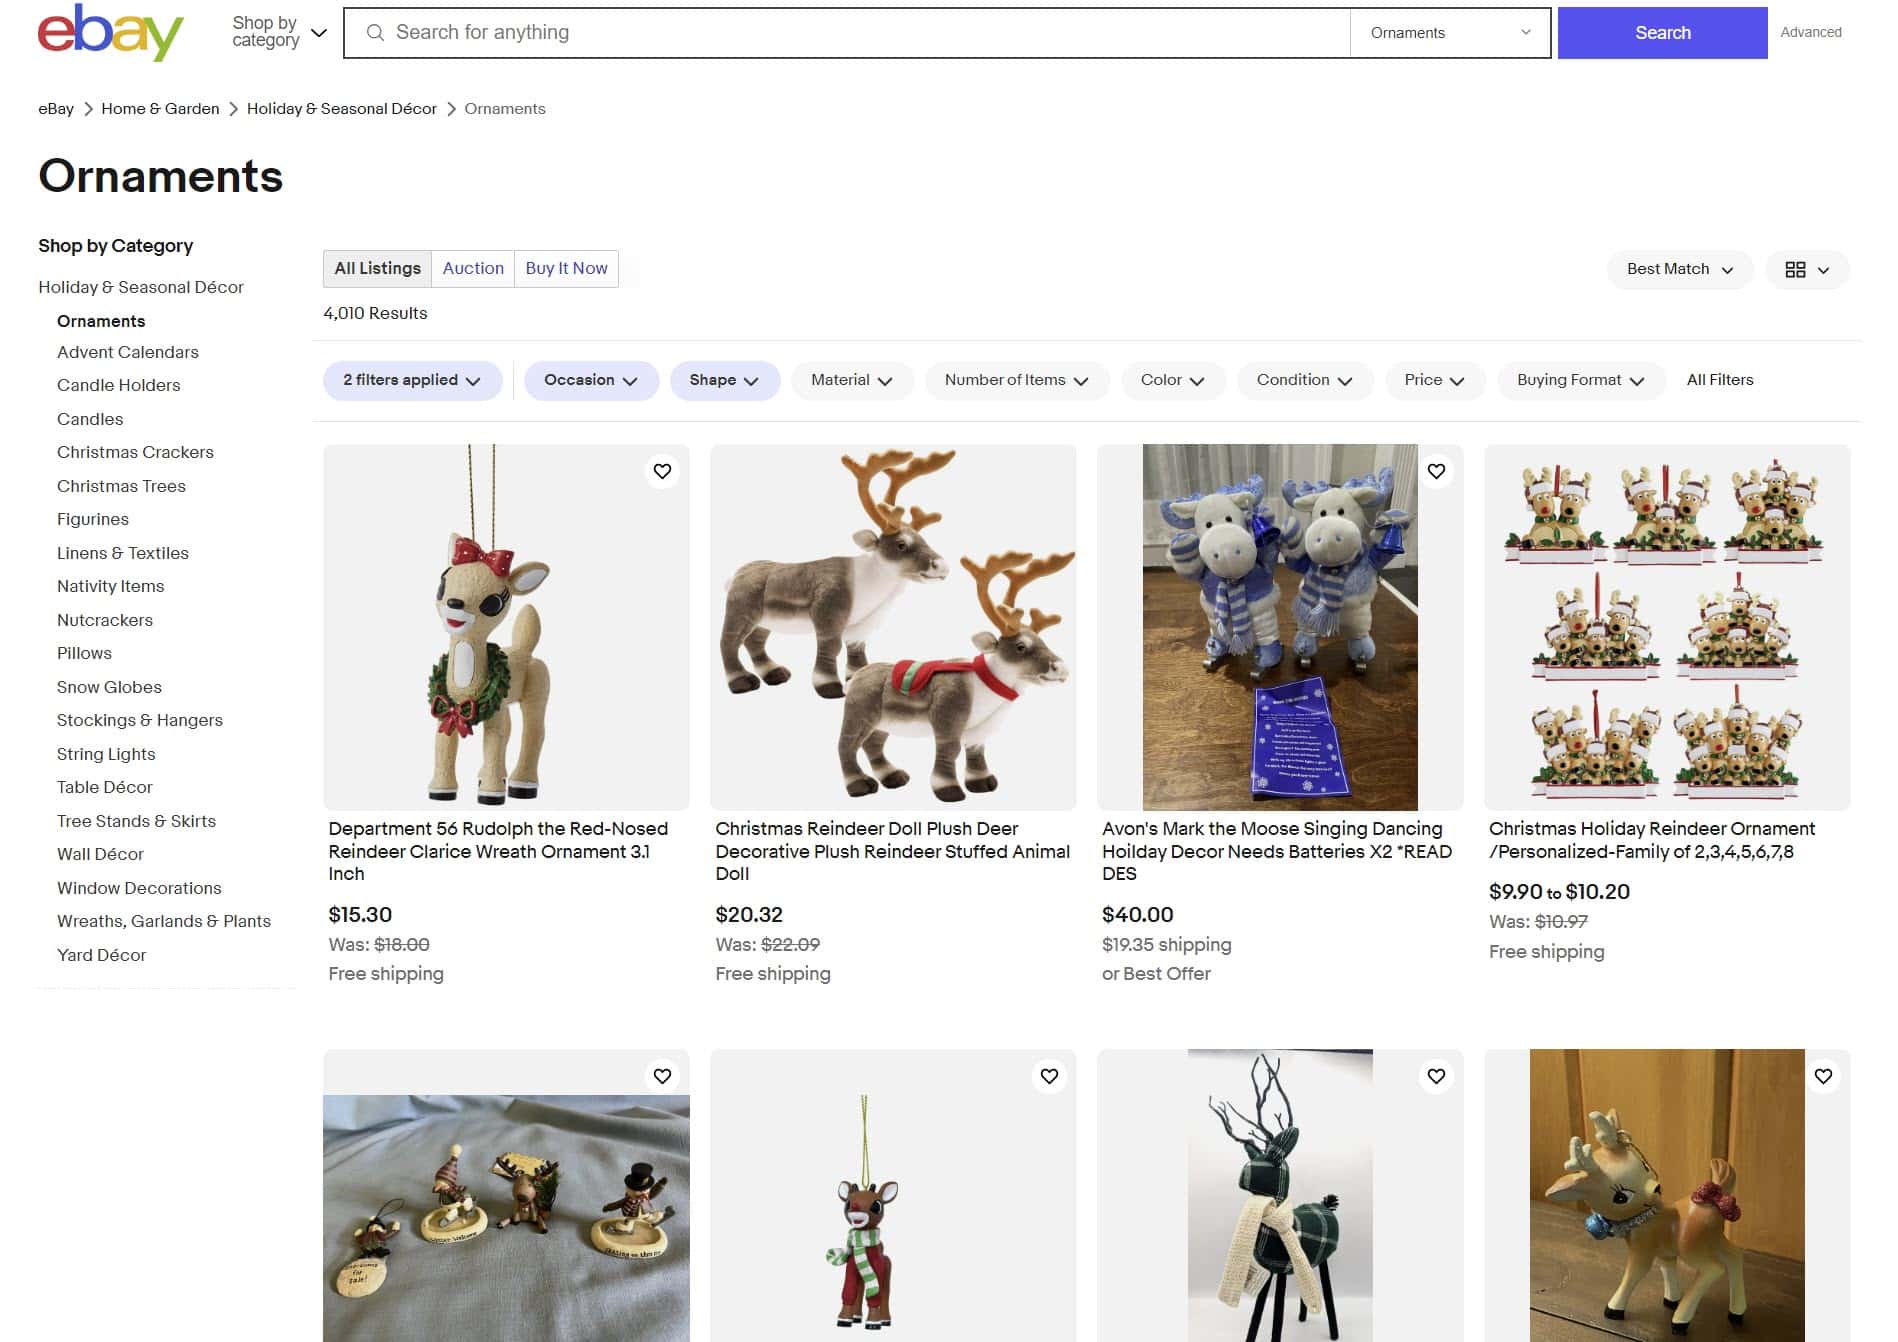The width and height of the screenshot is (1898, 1342).
Task: Open the blue singing moose product photo
Action: pos(1280,627)
